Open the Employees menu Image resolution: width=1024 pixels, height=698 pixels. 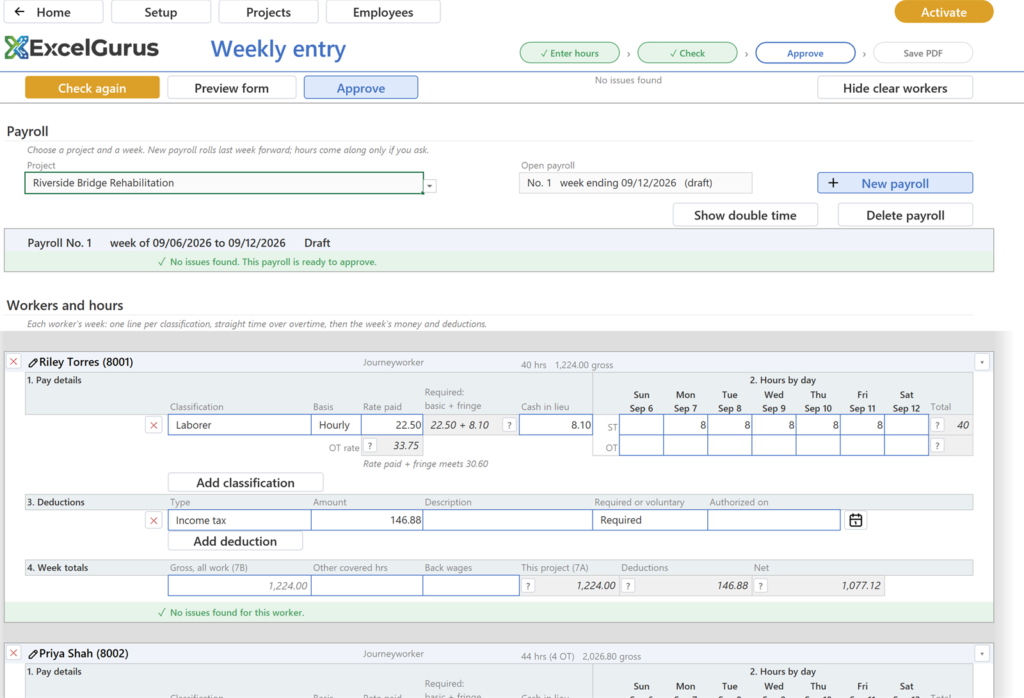click(x=383, y=12)
